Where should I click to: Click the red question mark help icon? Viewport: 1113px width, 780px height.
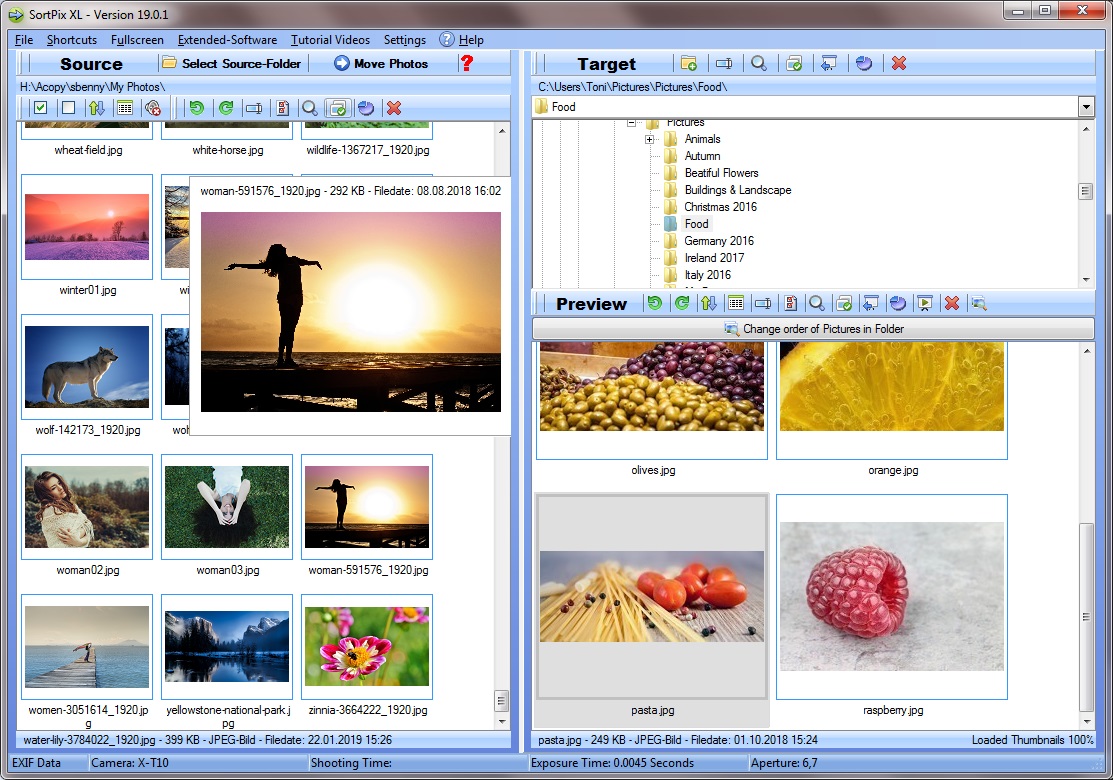pos(466,63)
